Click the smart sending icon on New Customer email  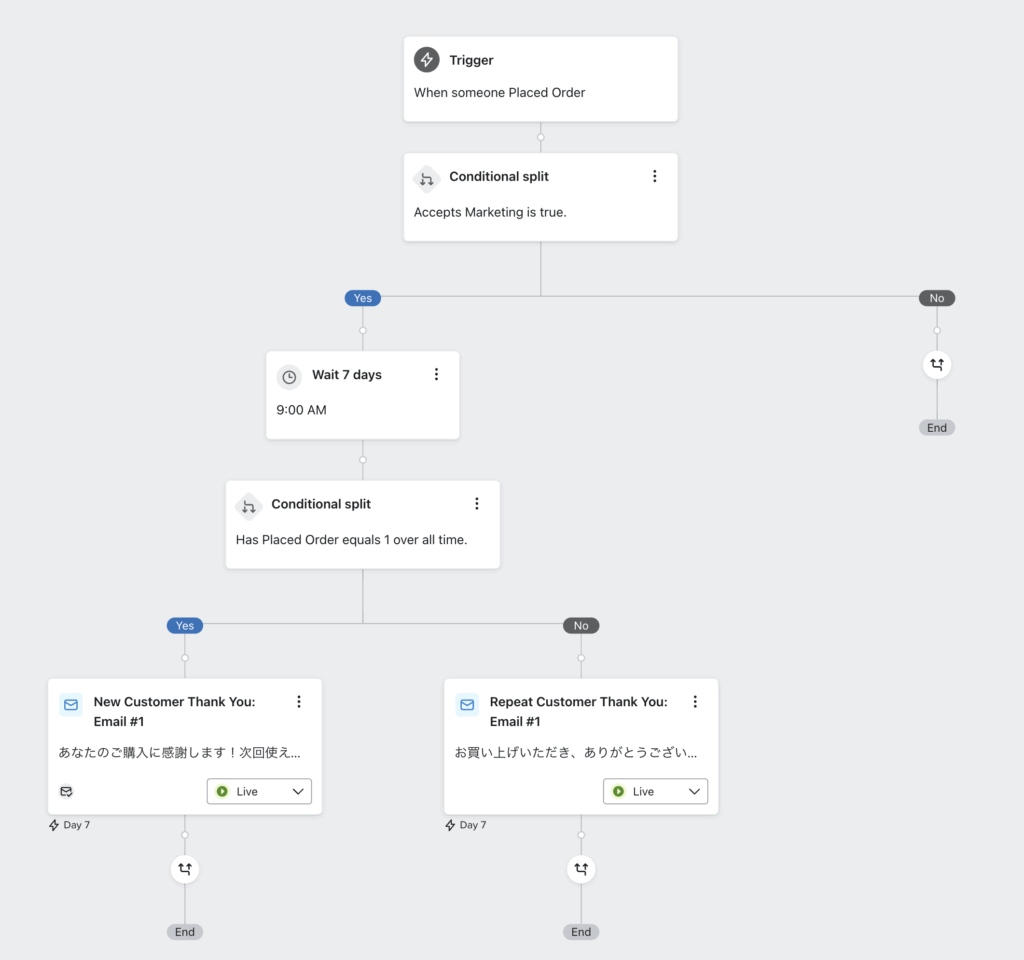pos(66,791)
